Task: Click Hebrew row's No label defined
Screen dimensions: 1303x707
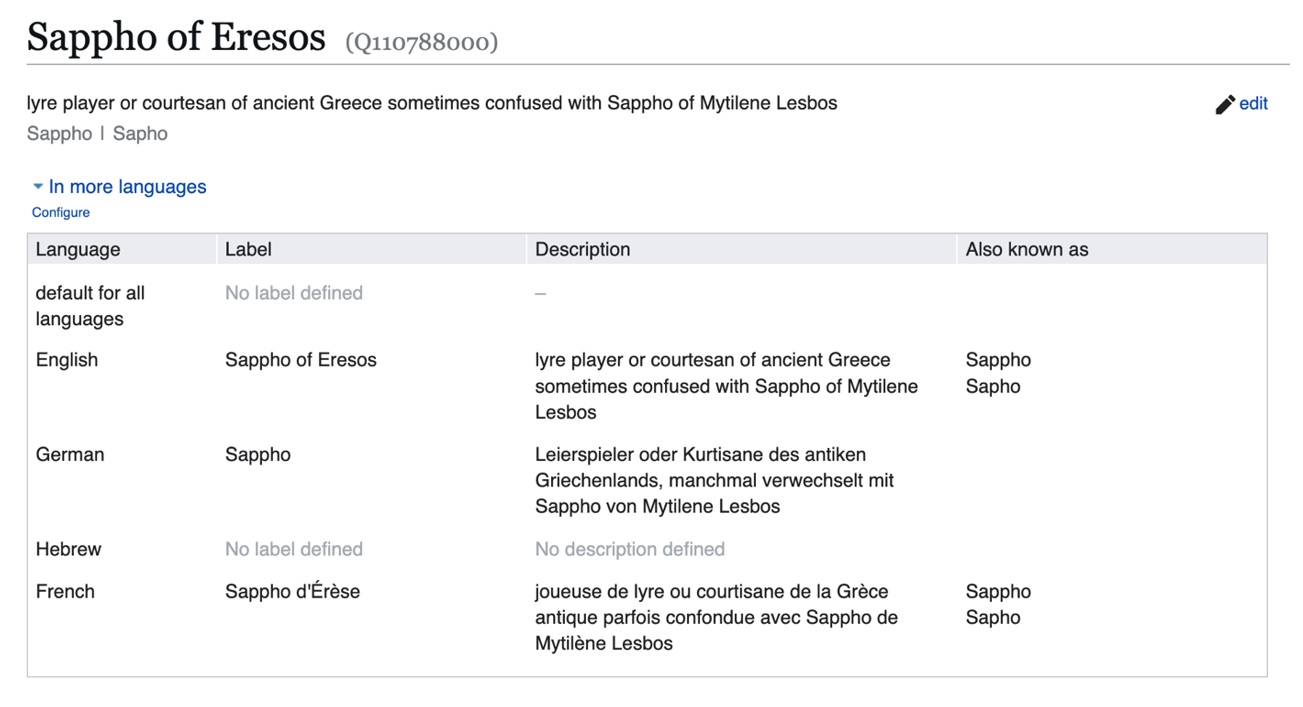Action: pyautogui.click(x=294, y=549)
